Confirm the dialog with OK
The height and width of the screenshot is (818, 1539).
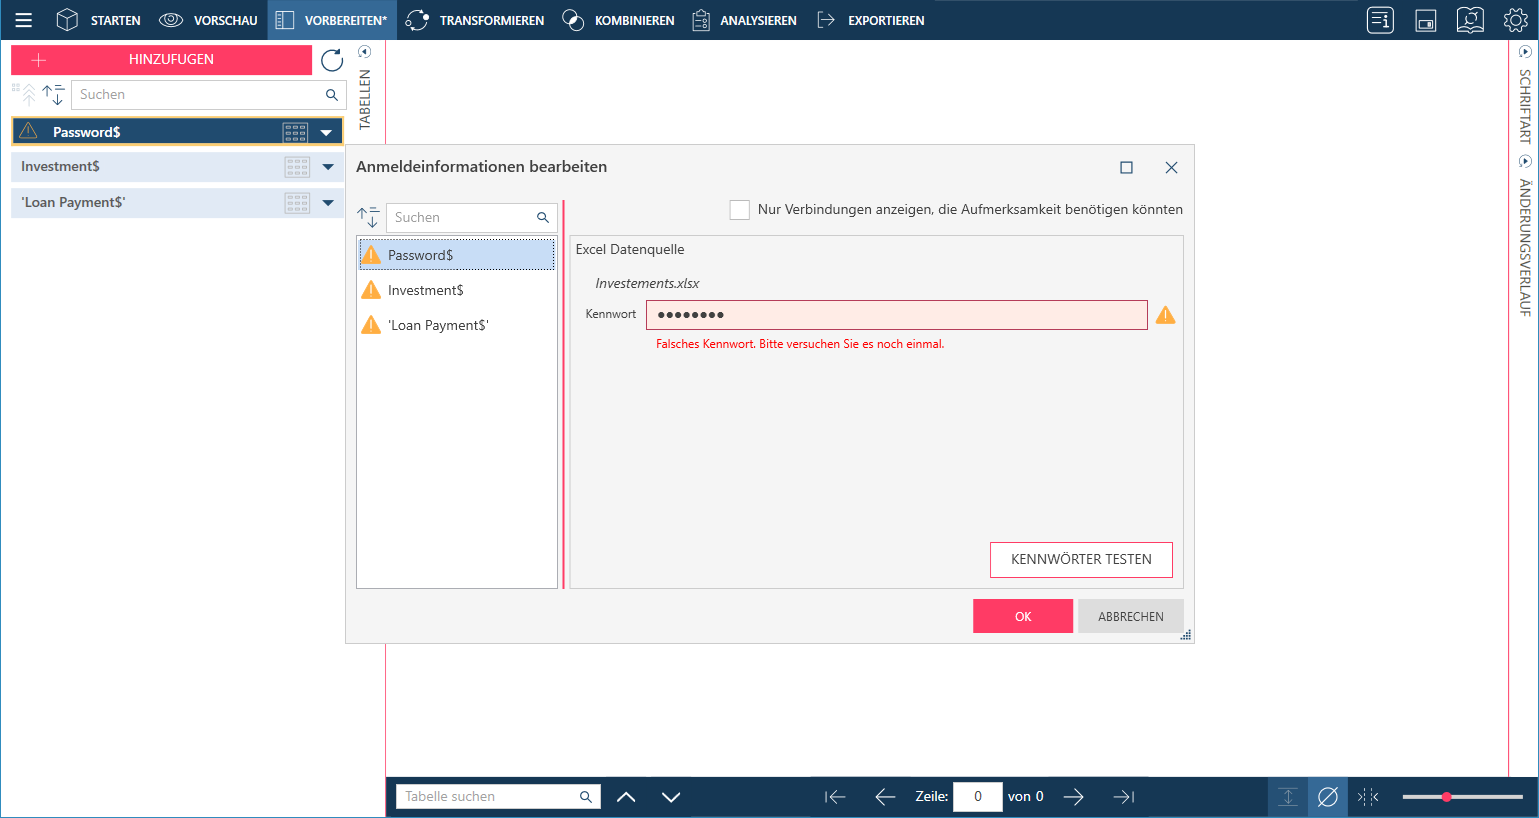tap(1023, 616)
